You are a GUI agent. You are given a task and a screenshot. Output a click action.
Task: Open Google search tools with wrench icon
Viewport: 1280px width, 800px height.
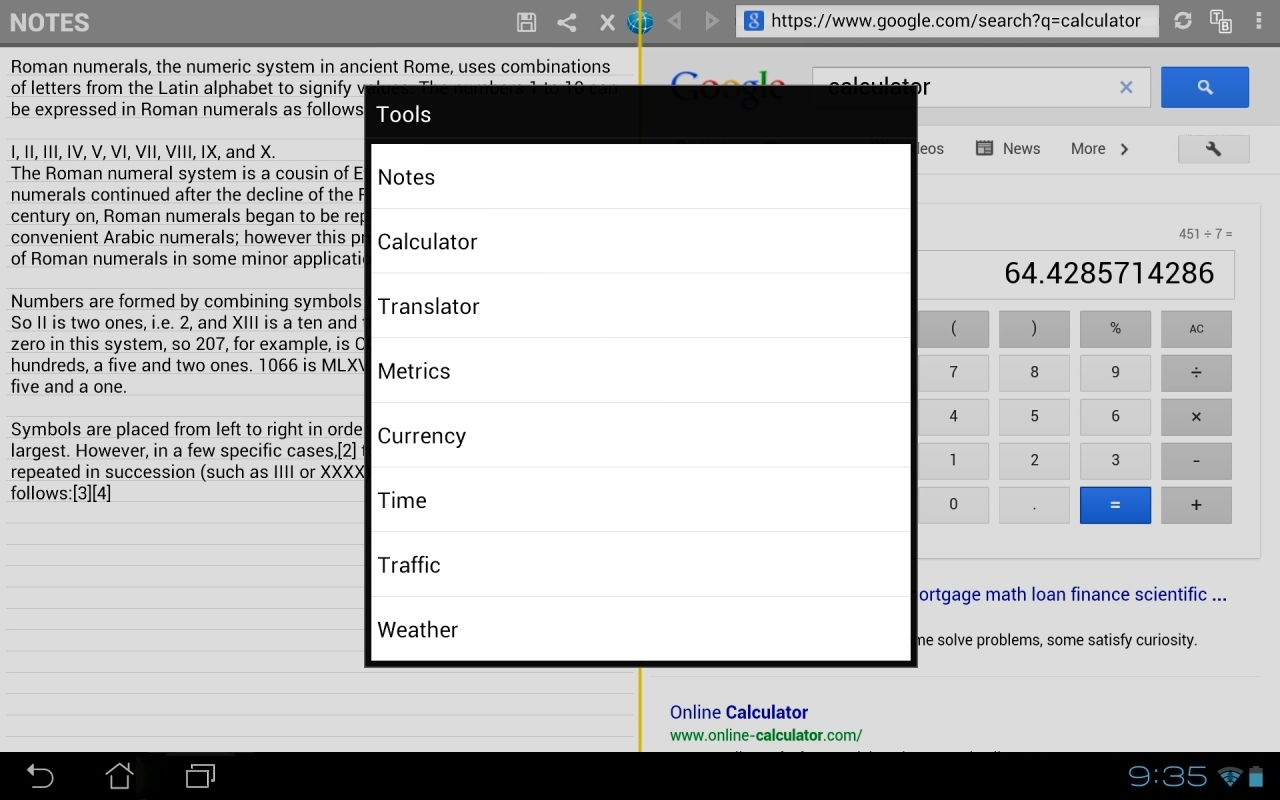click(x=1213, y=148)
